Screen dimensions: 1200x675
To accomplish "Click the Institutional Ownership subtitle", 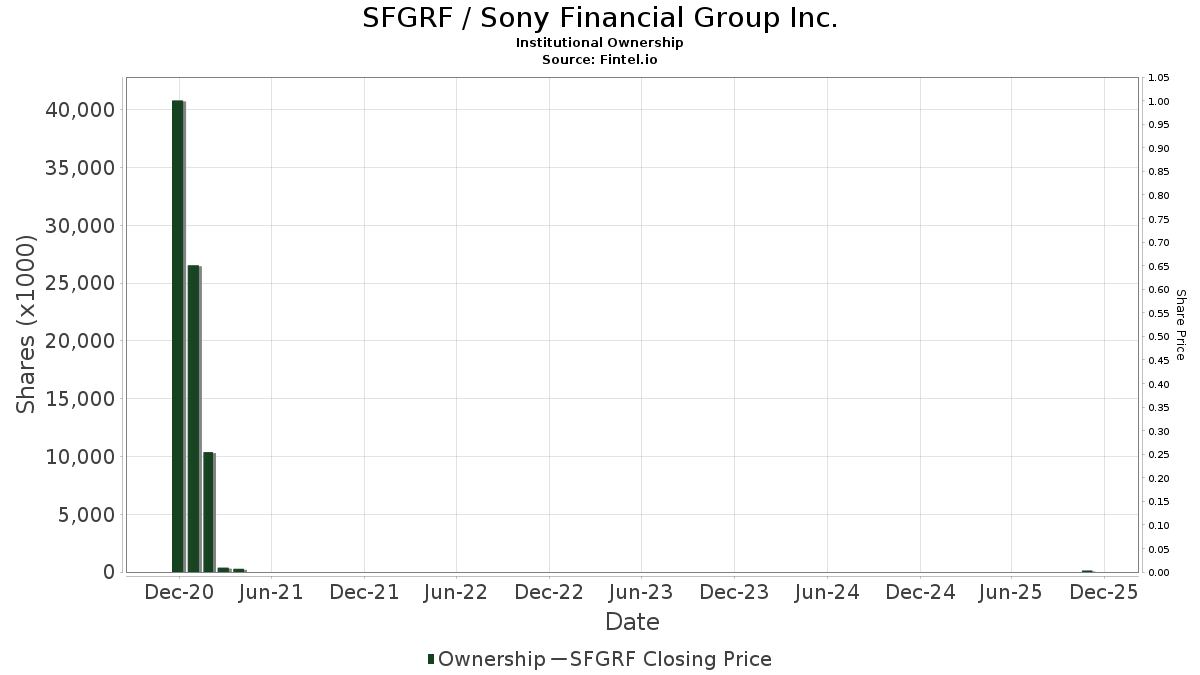I will (x=599, y=43).
